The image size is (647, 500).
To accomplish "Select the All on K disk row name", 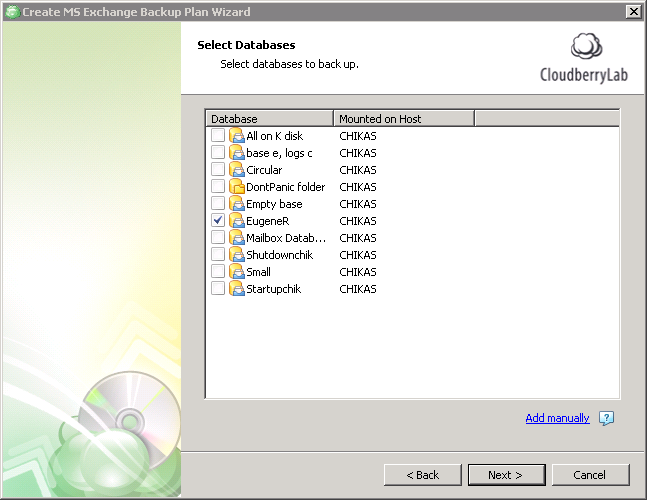I will [274, 136].
